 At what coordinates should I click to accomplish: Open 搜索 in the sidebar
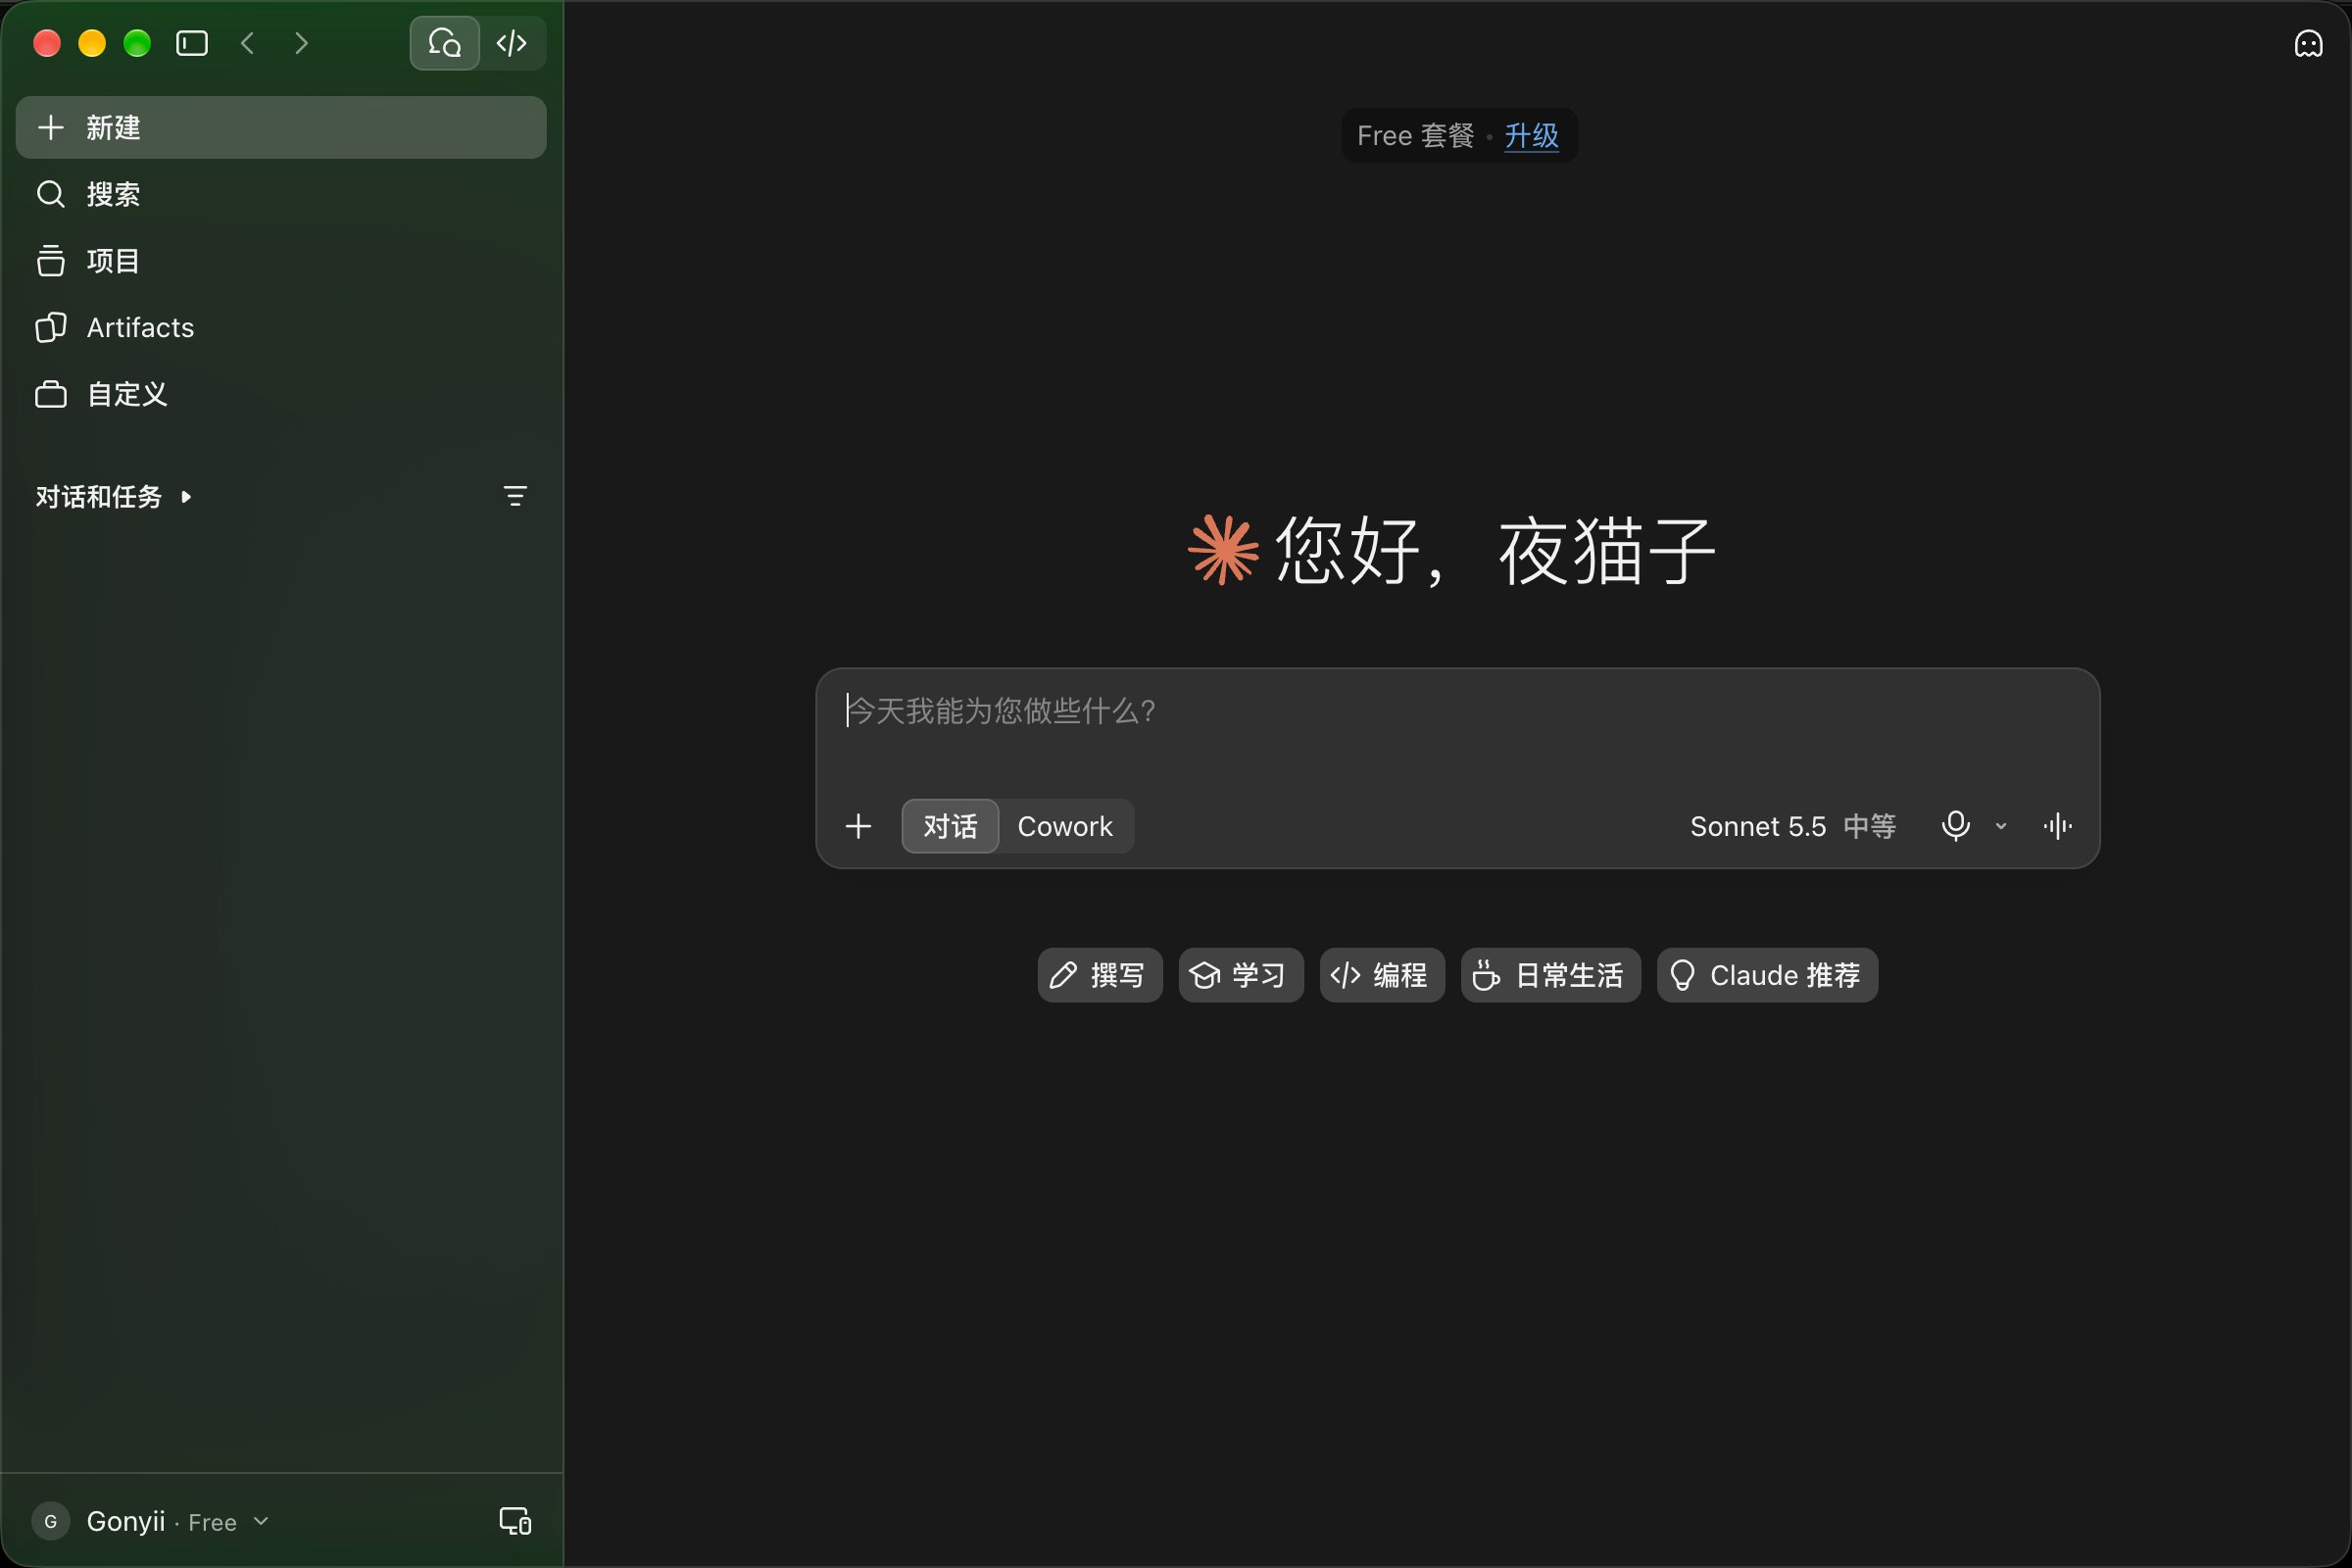coord(281,194)
